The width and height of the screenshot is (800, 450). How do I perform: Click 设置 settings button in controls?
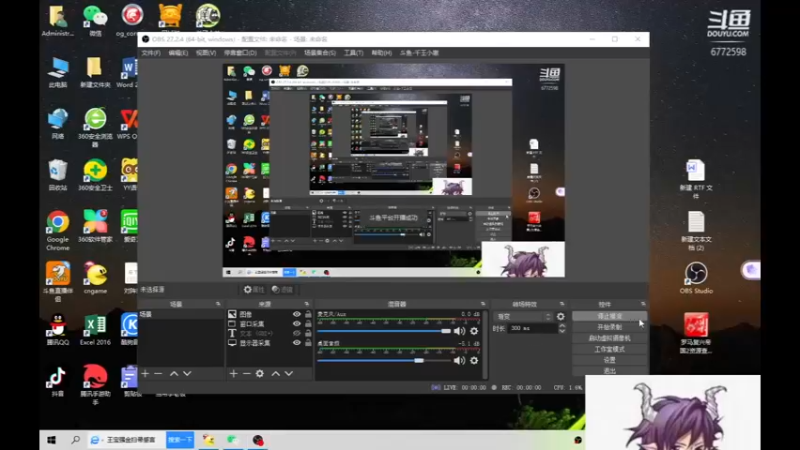click(x=609, y=360)
